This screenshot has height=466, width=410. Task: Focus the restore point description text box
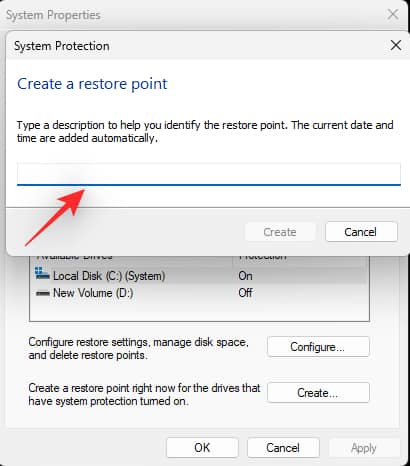pos(209,174)
